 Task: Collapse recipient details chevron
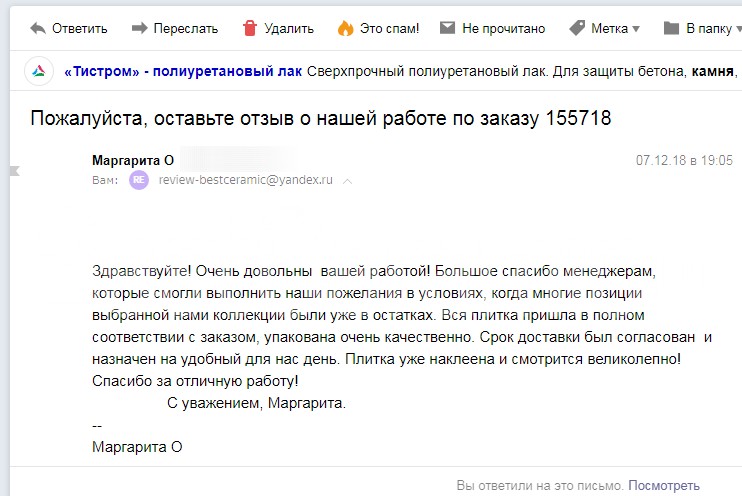347,181
